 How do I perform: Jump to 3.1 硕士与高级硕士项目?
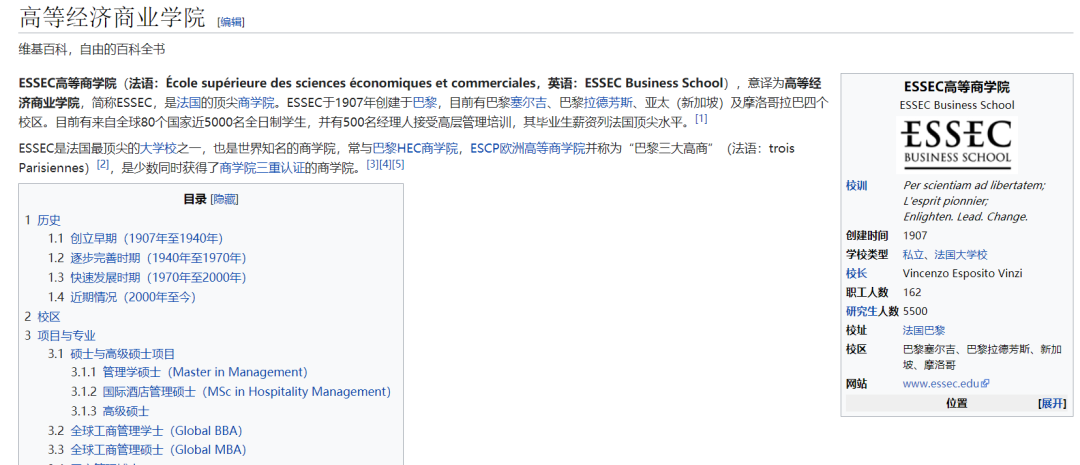[112, 354]
